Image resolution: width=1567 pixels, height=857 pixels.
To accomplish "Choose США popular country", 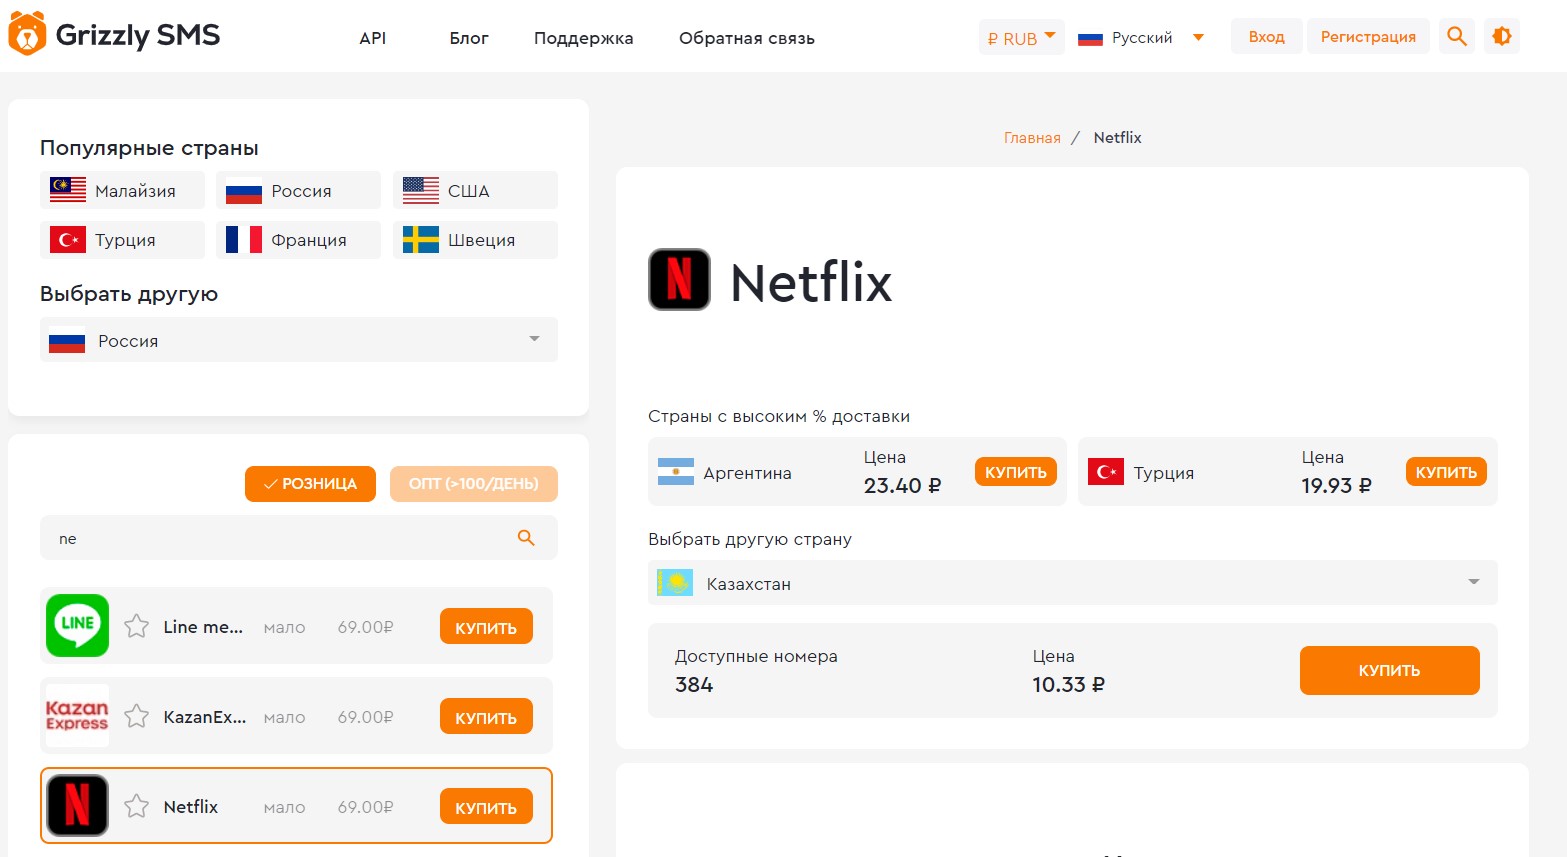I will click(475, 190).
